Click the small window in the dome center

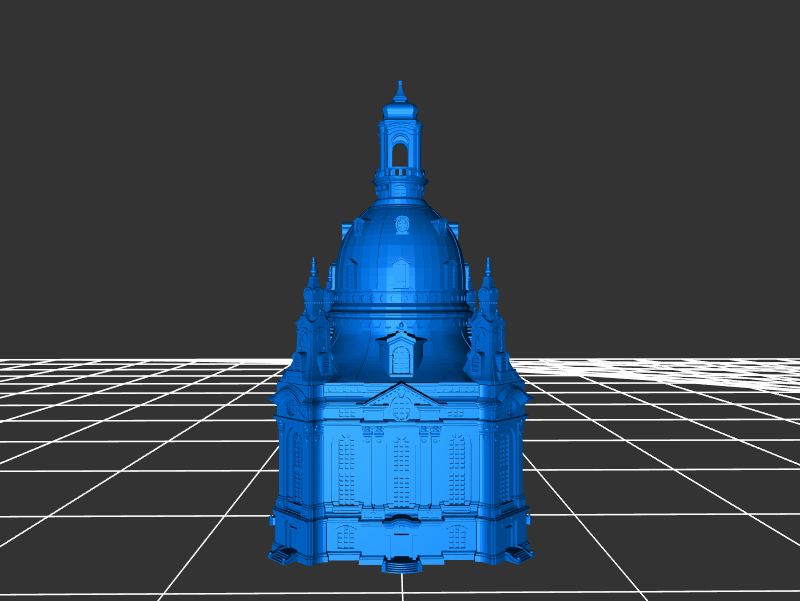[x=400, y=273]
